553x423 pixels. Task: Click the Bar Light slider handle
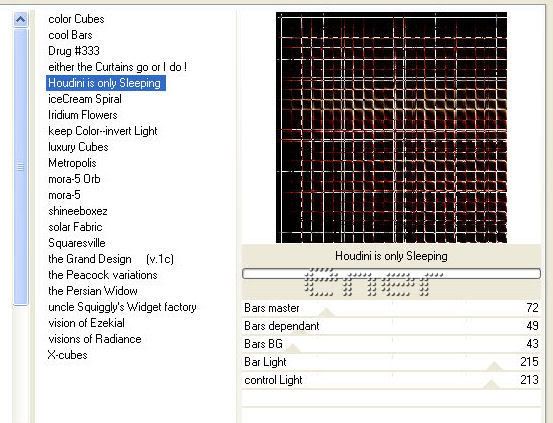494,366
